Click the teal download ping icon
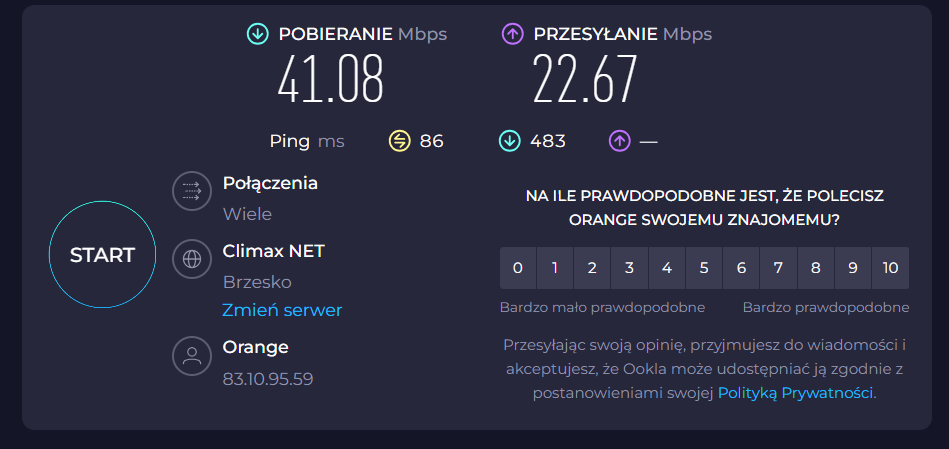949x449 pixels. [510, 141]
